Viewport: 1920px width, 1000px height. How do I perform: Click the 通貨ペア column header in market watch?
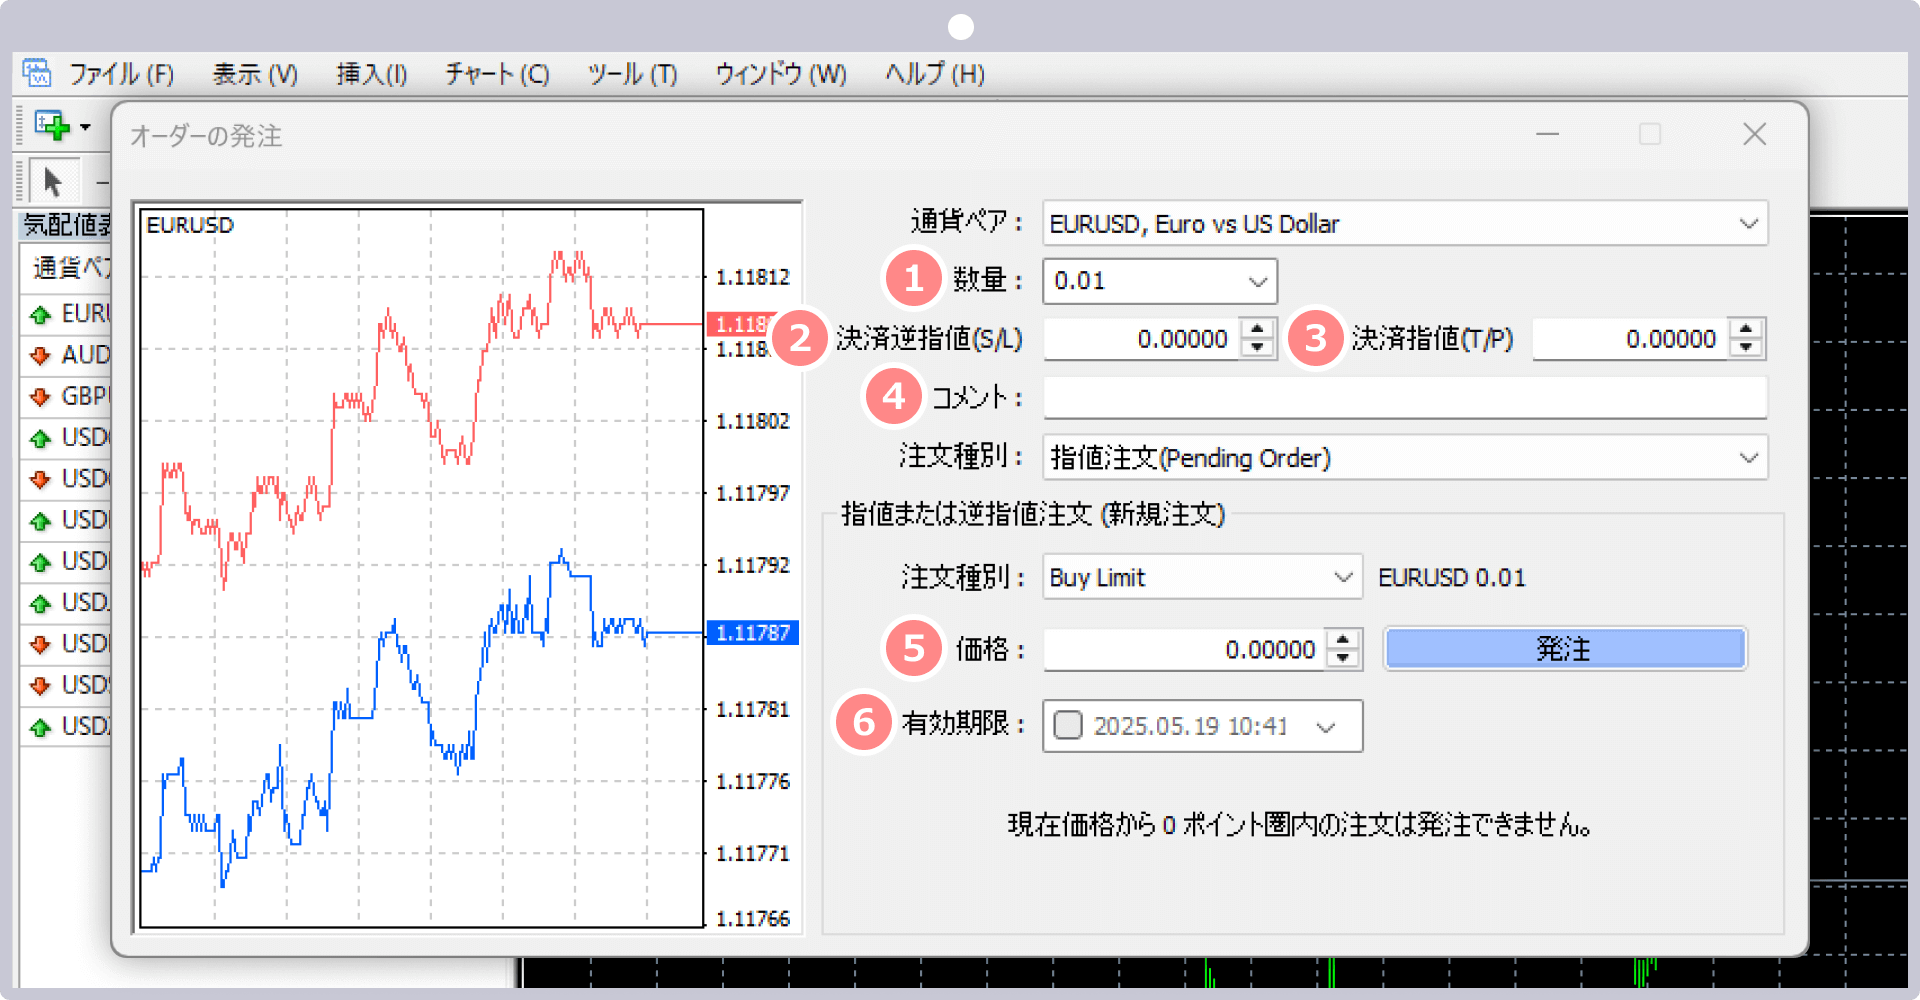pyautogui.click(x=66, y=268)
